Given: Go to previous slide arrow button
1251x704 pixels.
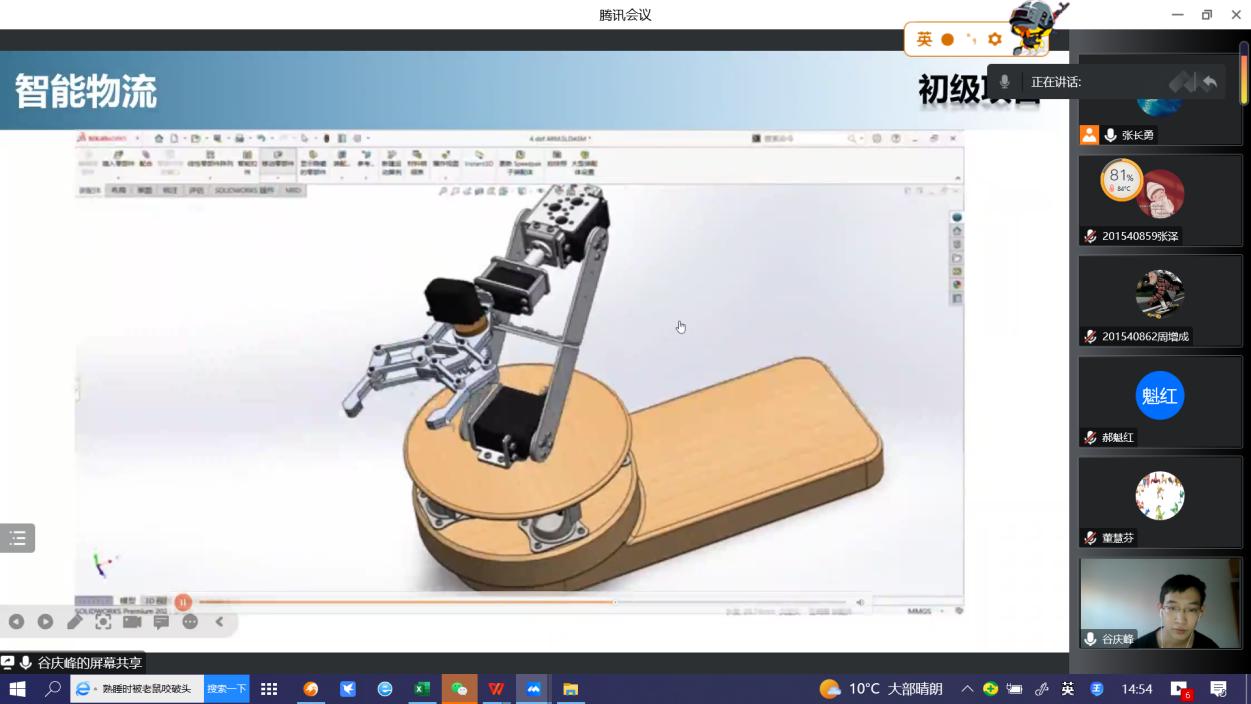Looking at the screenshot, I should (x=16, y=622).
